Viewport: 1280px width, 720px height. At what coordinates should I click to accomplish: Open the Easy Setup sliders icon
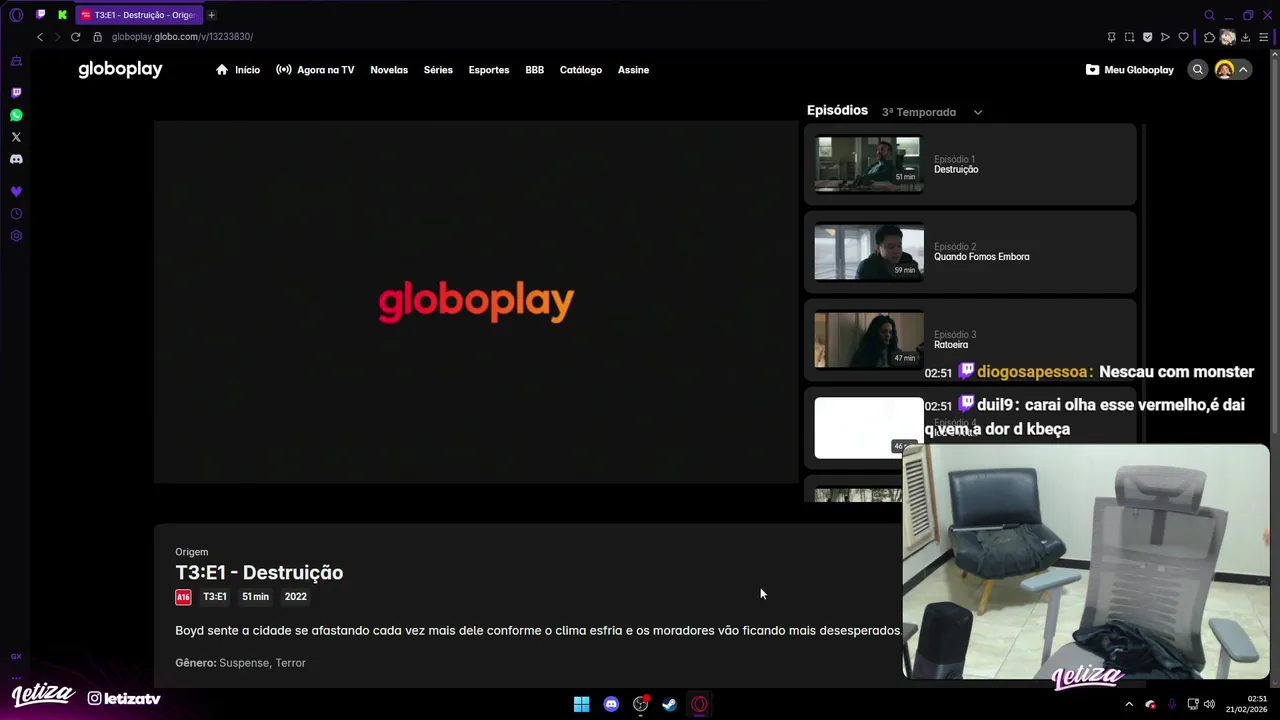(x=1264, y=37)
